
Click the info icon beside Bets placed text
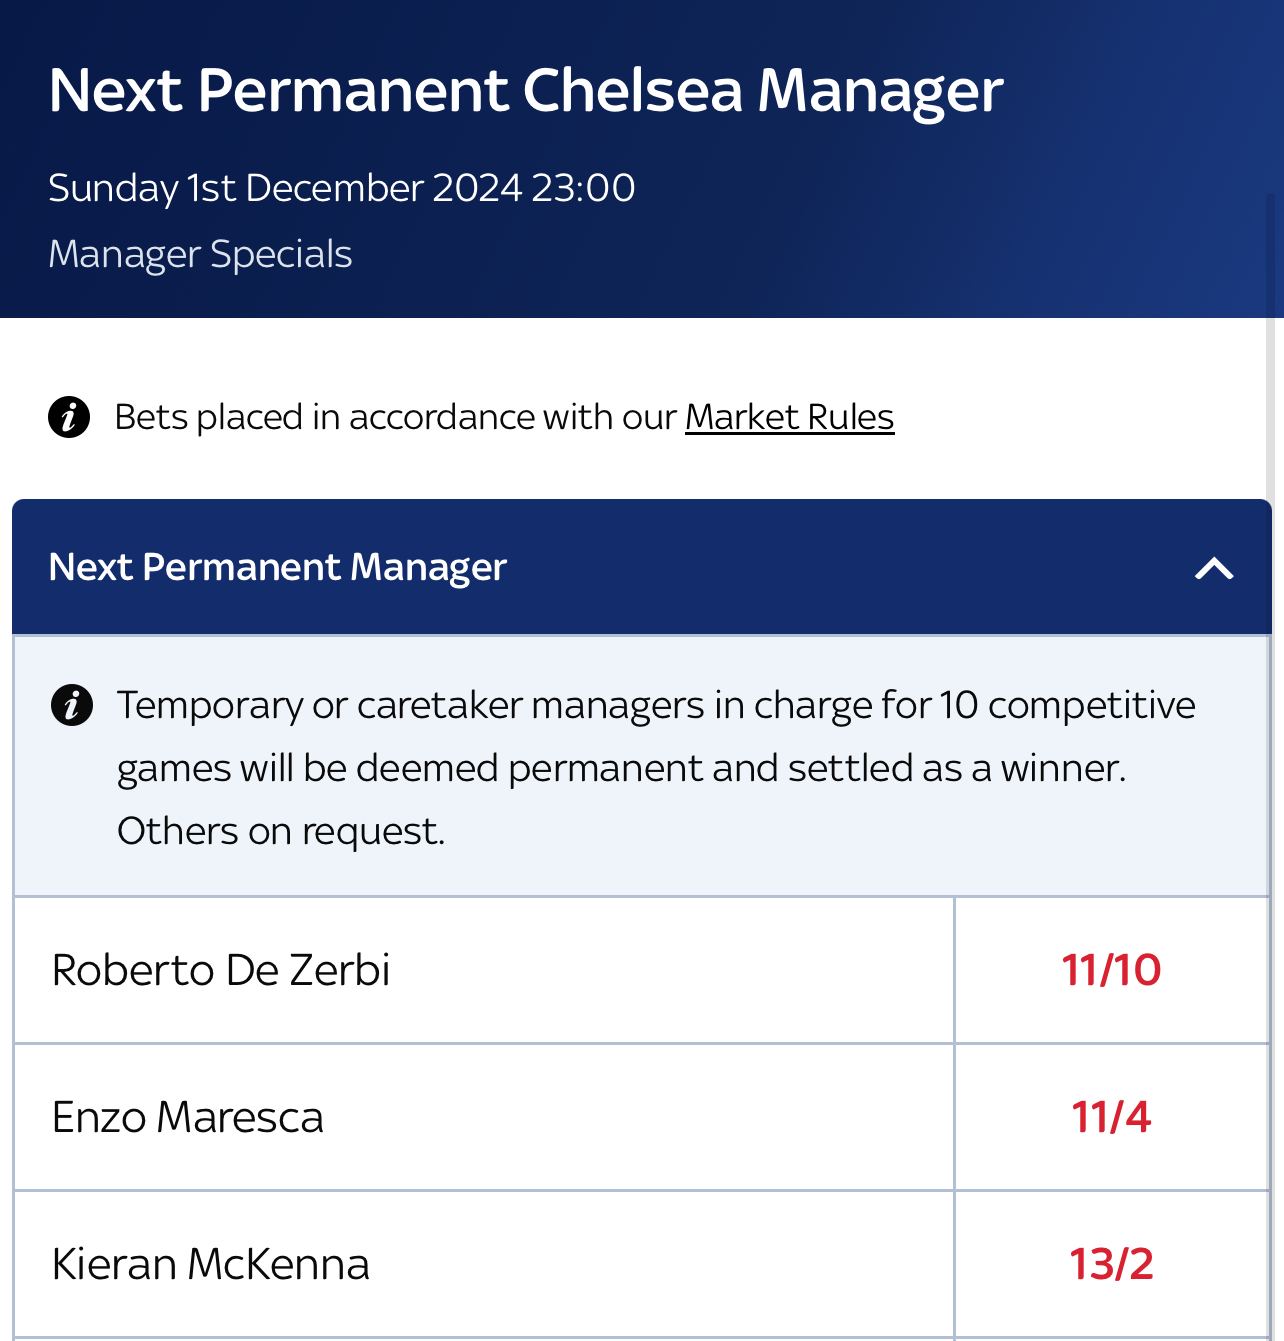pos(69,417)
